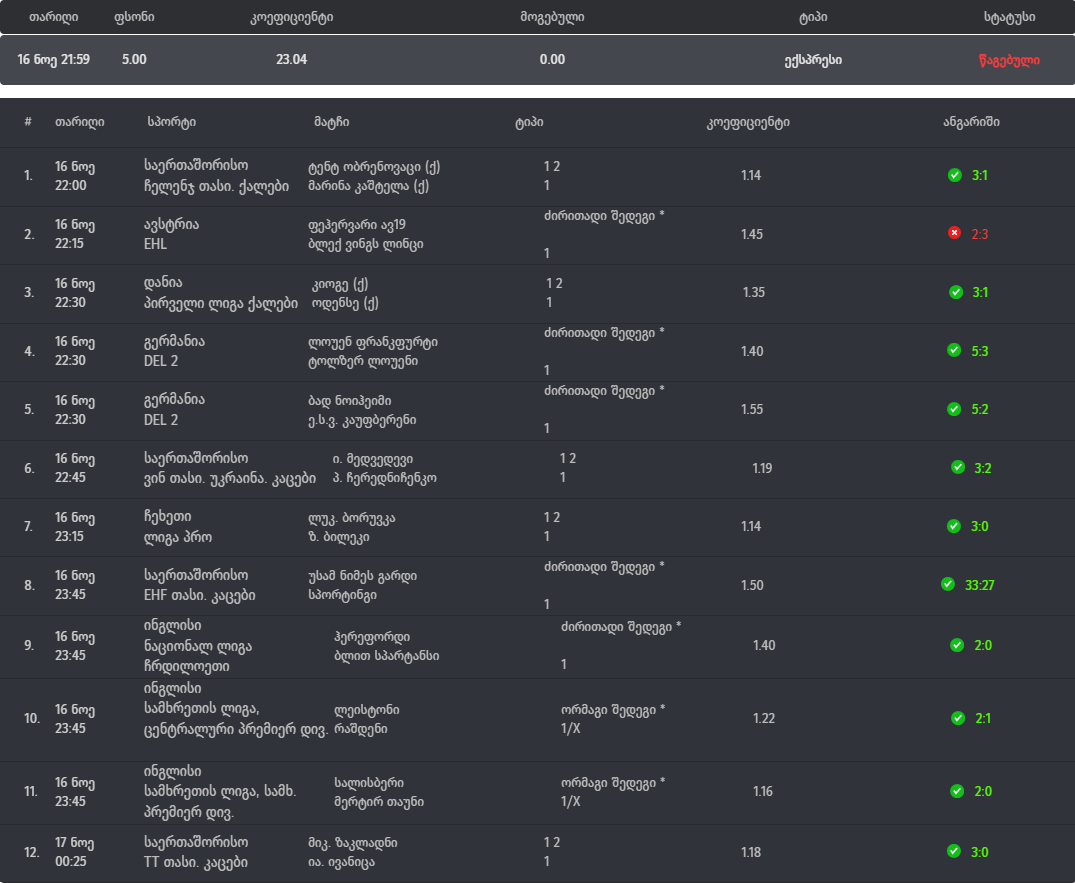
Task: Select the 1.55 odds value
Action: [752, 409]
